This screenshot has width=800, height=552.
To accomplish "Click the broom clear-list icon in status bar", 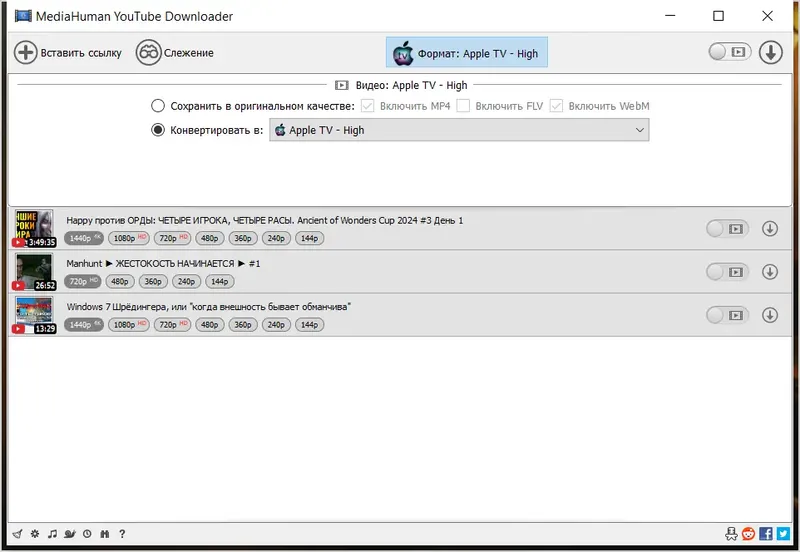I will [17, 534].
